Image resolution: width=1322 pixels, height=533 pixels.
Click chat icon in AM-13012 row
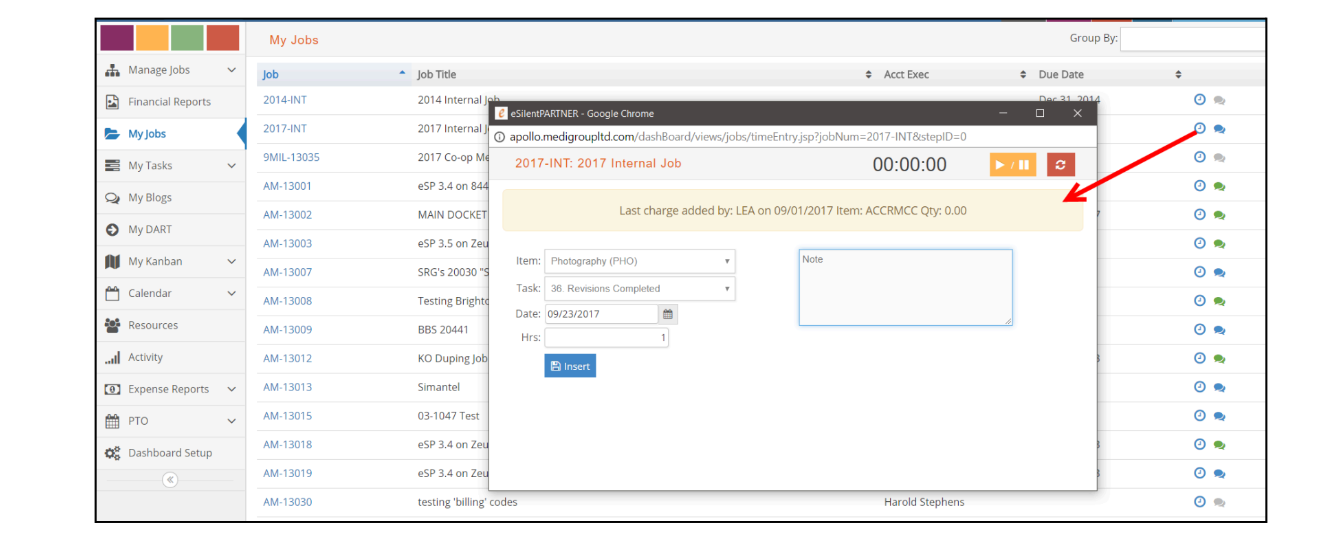coord(1219,359)
